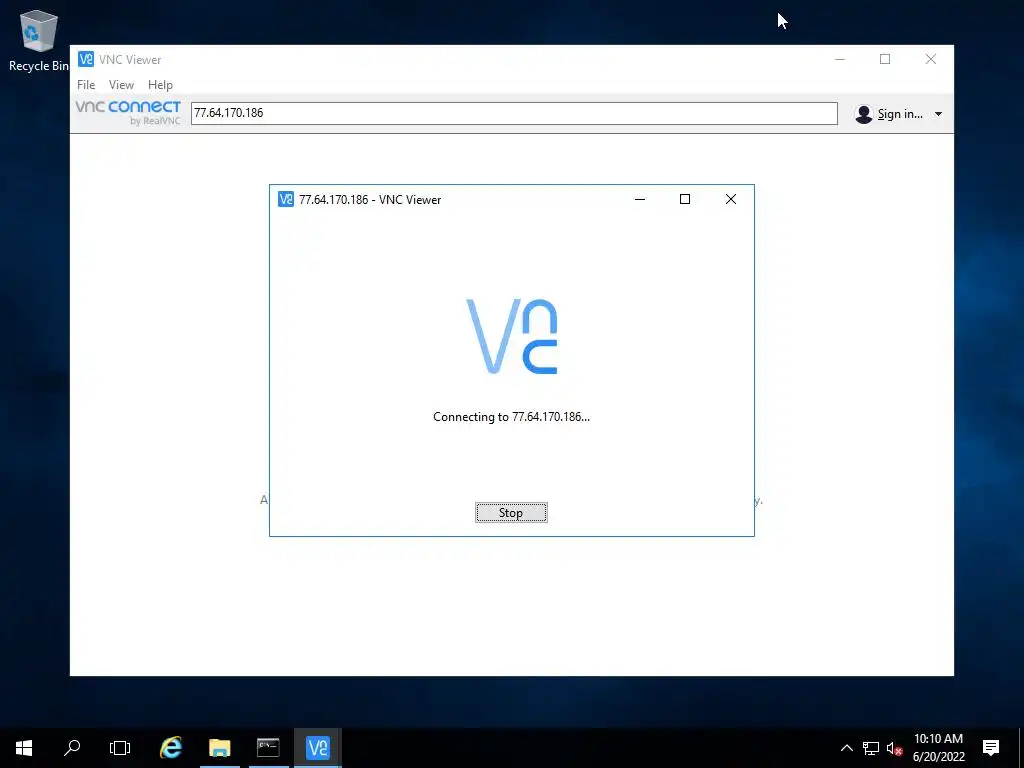This screenshot has height=768, width=1024.
Task: Open the View menu
Action: (x=121, y=85)
